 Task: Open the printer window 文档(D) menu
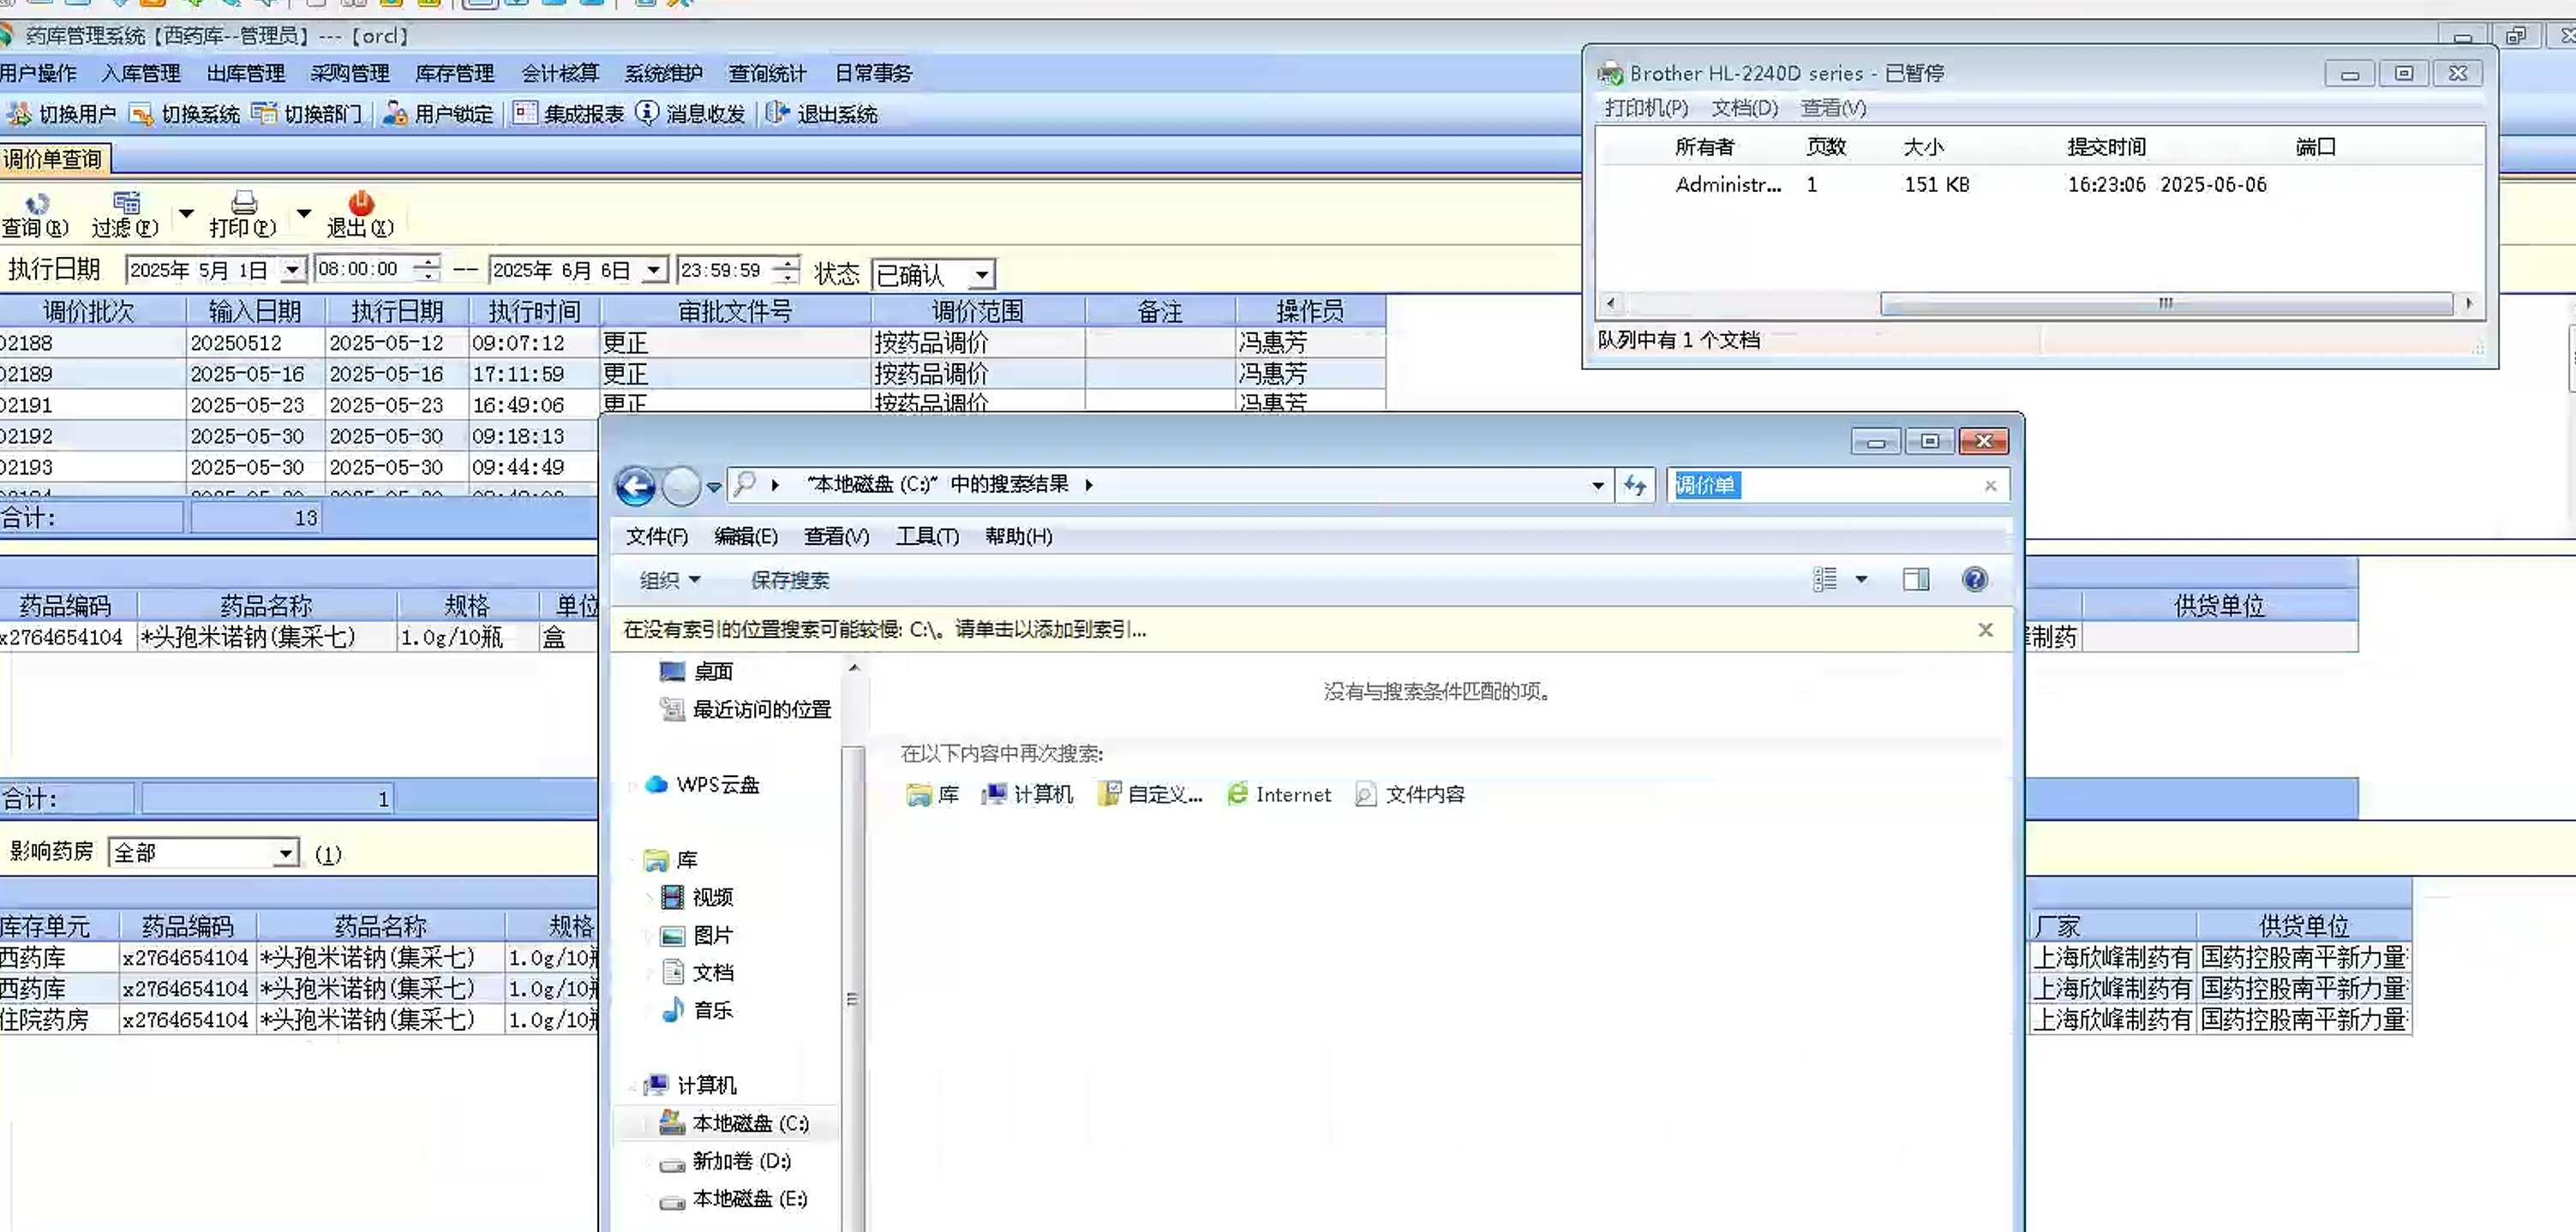pos(1744,108)
